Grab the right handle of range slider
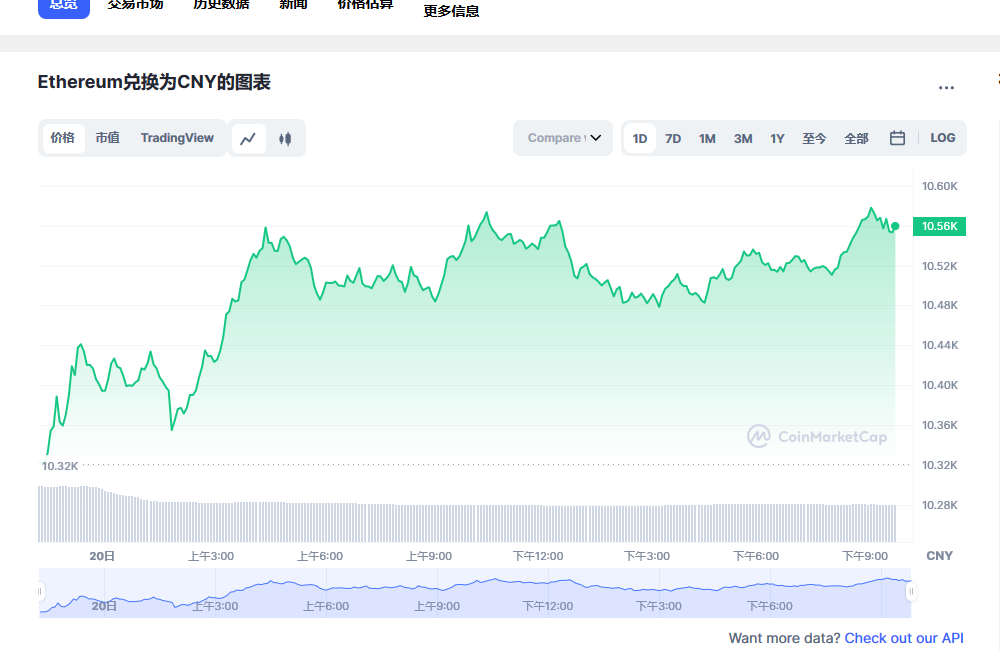 [911, 591]
